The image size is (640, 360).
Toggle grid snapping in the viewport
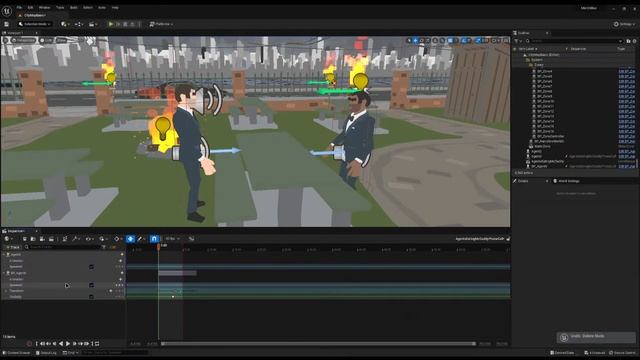click(450, 40)
